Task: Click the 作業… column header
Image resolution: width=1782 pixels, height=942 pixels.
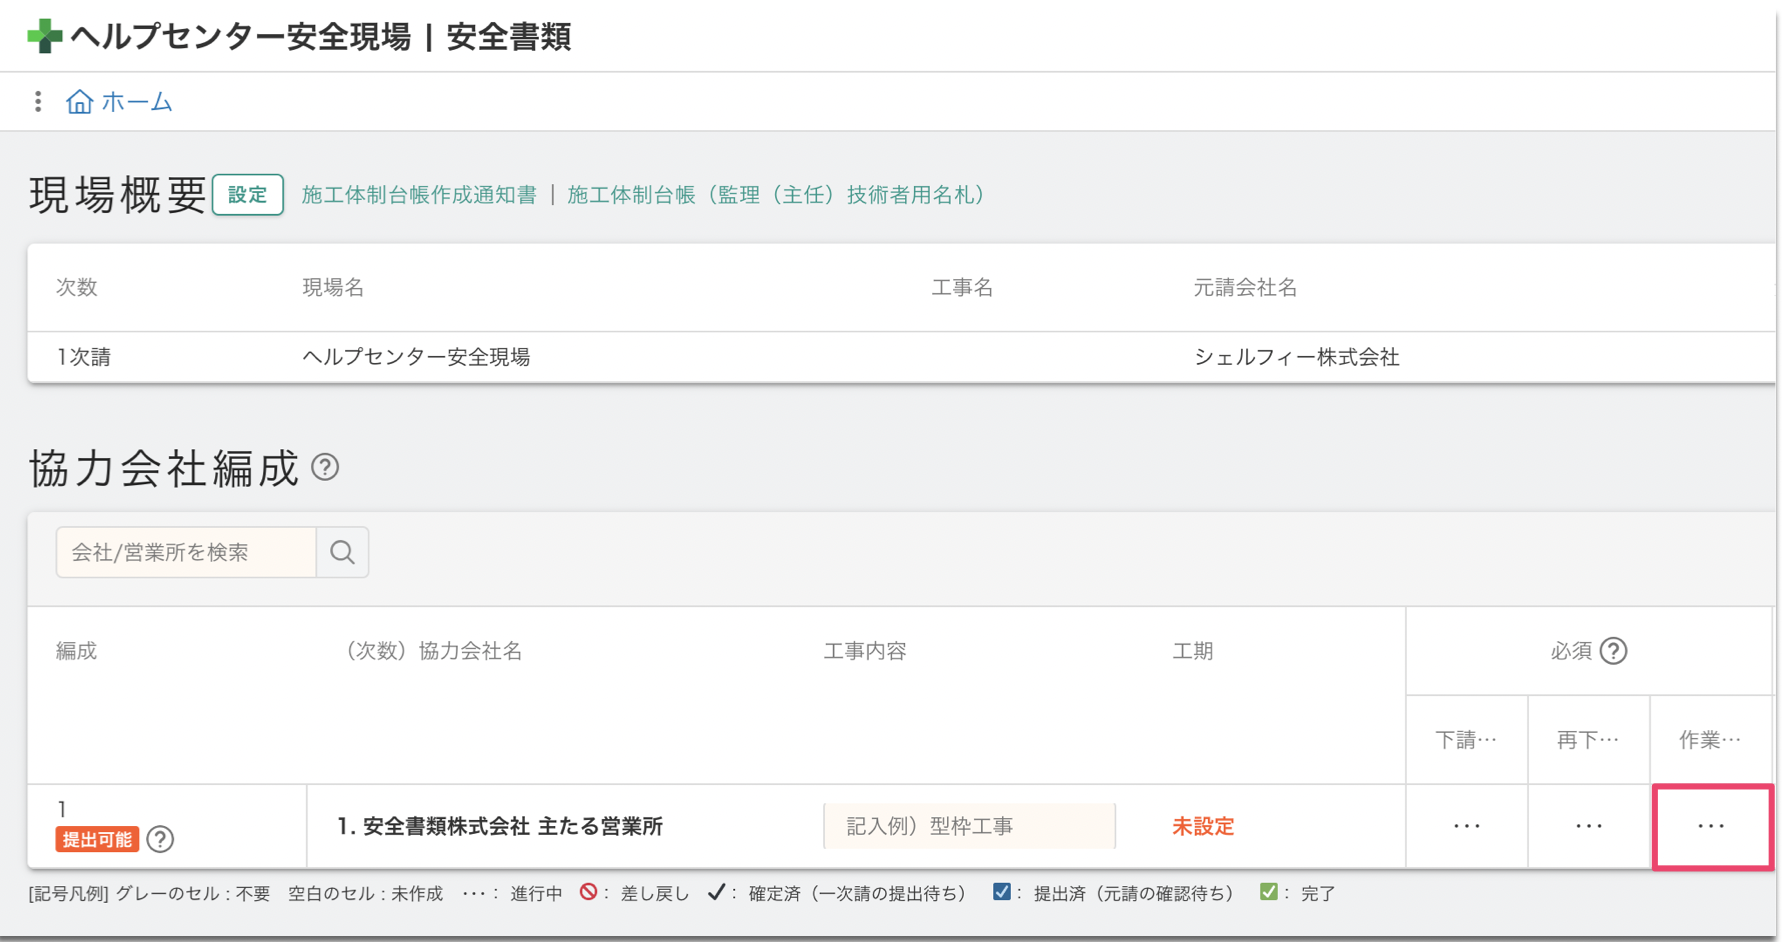Action: 1710,740
